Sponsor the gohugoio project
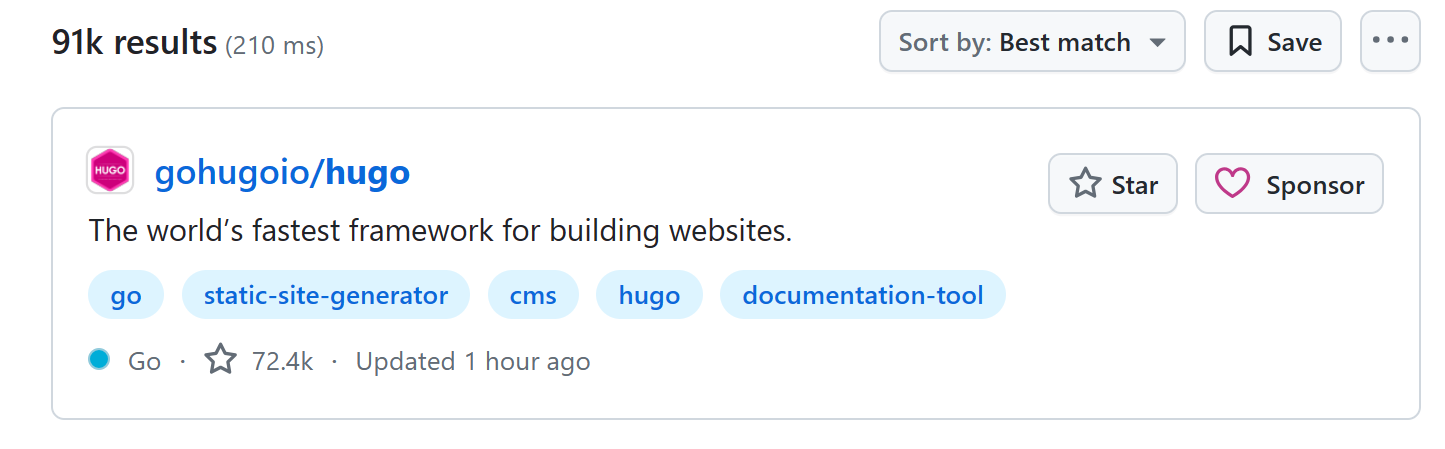 click(1289, 184)
